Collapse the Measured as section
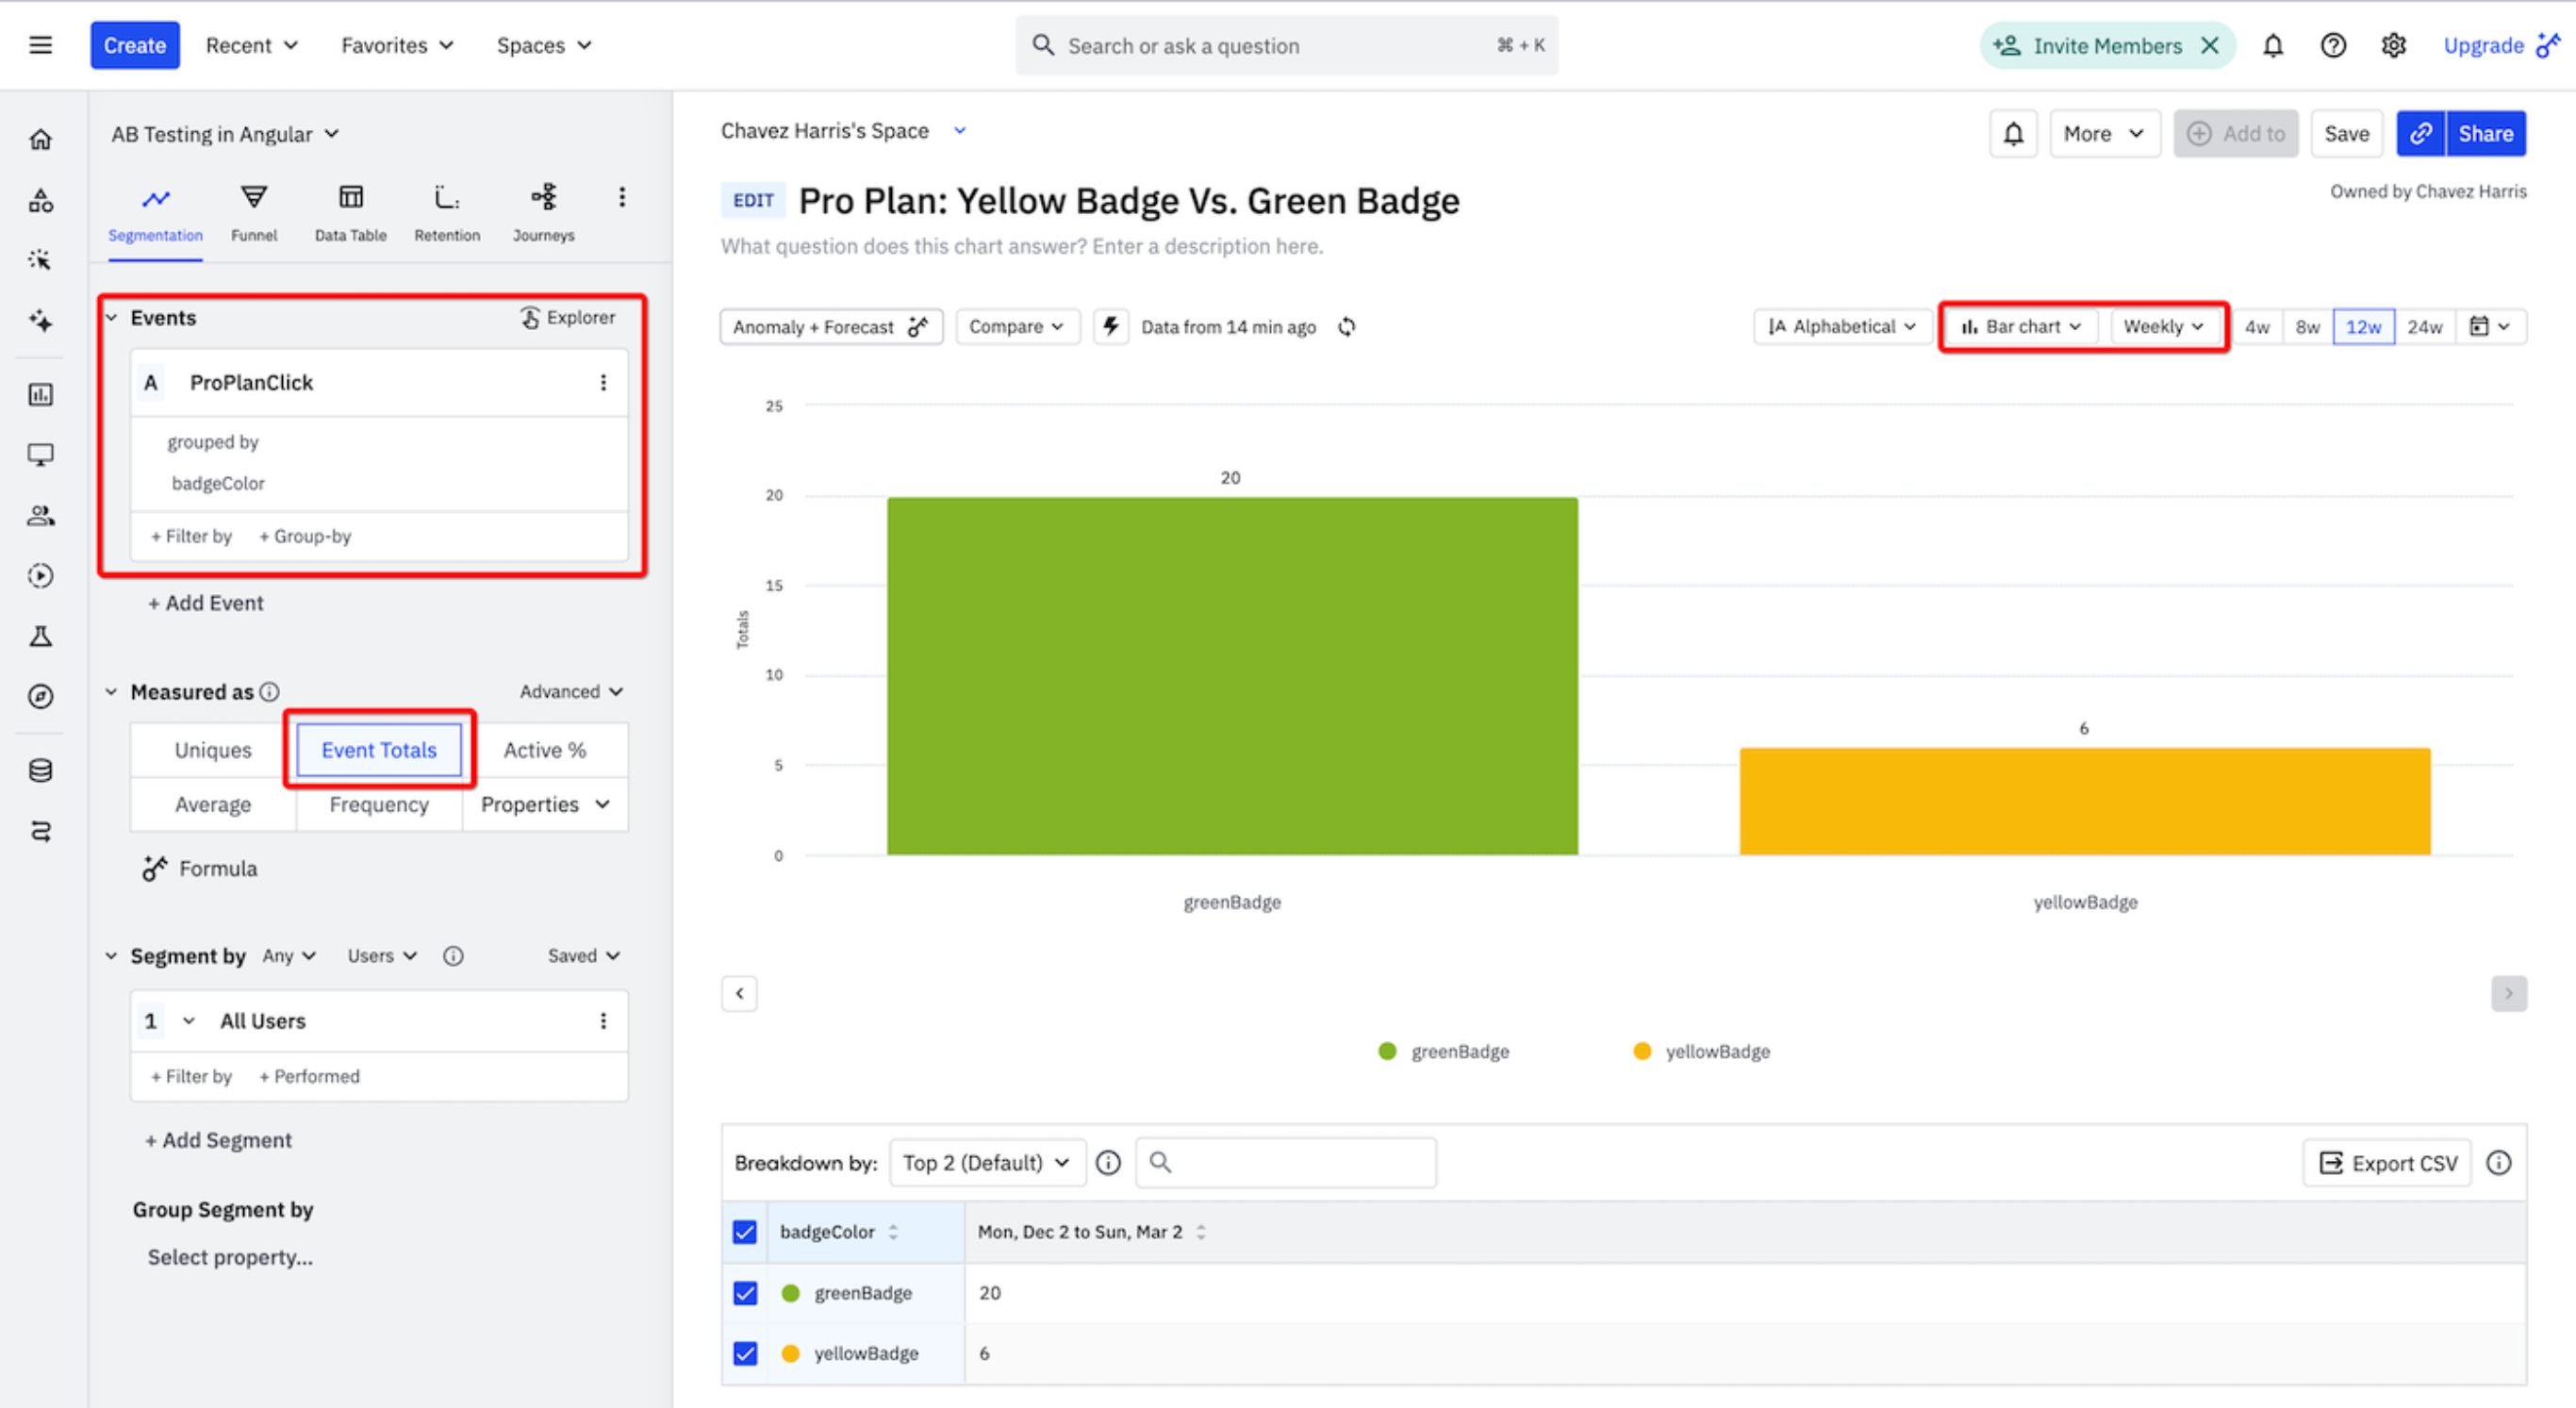The width and height of the screenshot is (2576, 1408). click(112, 691)
